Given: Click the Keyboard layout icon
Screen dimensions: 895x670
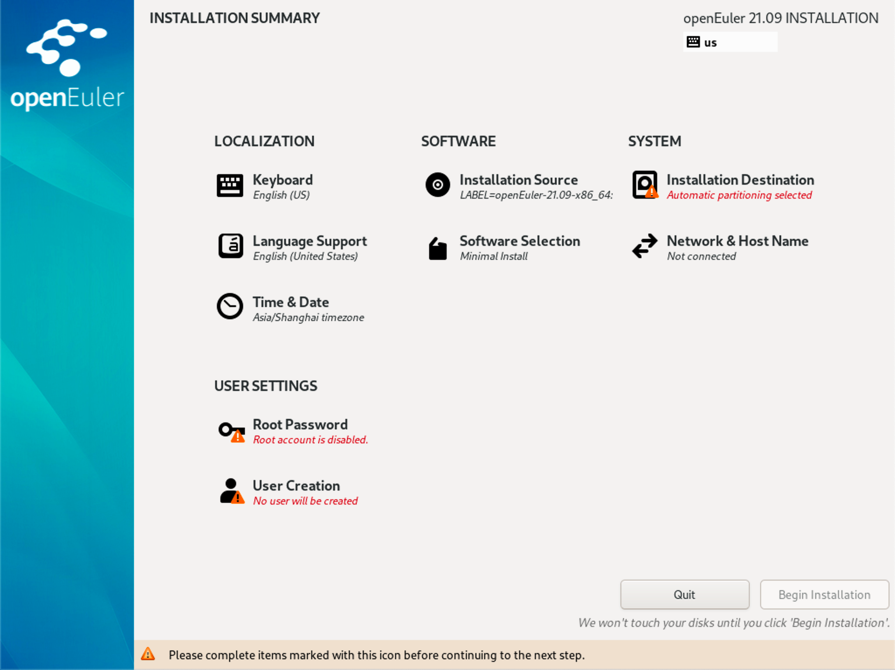Looking at the screenshot, I should 230,186.
